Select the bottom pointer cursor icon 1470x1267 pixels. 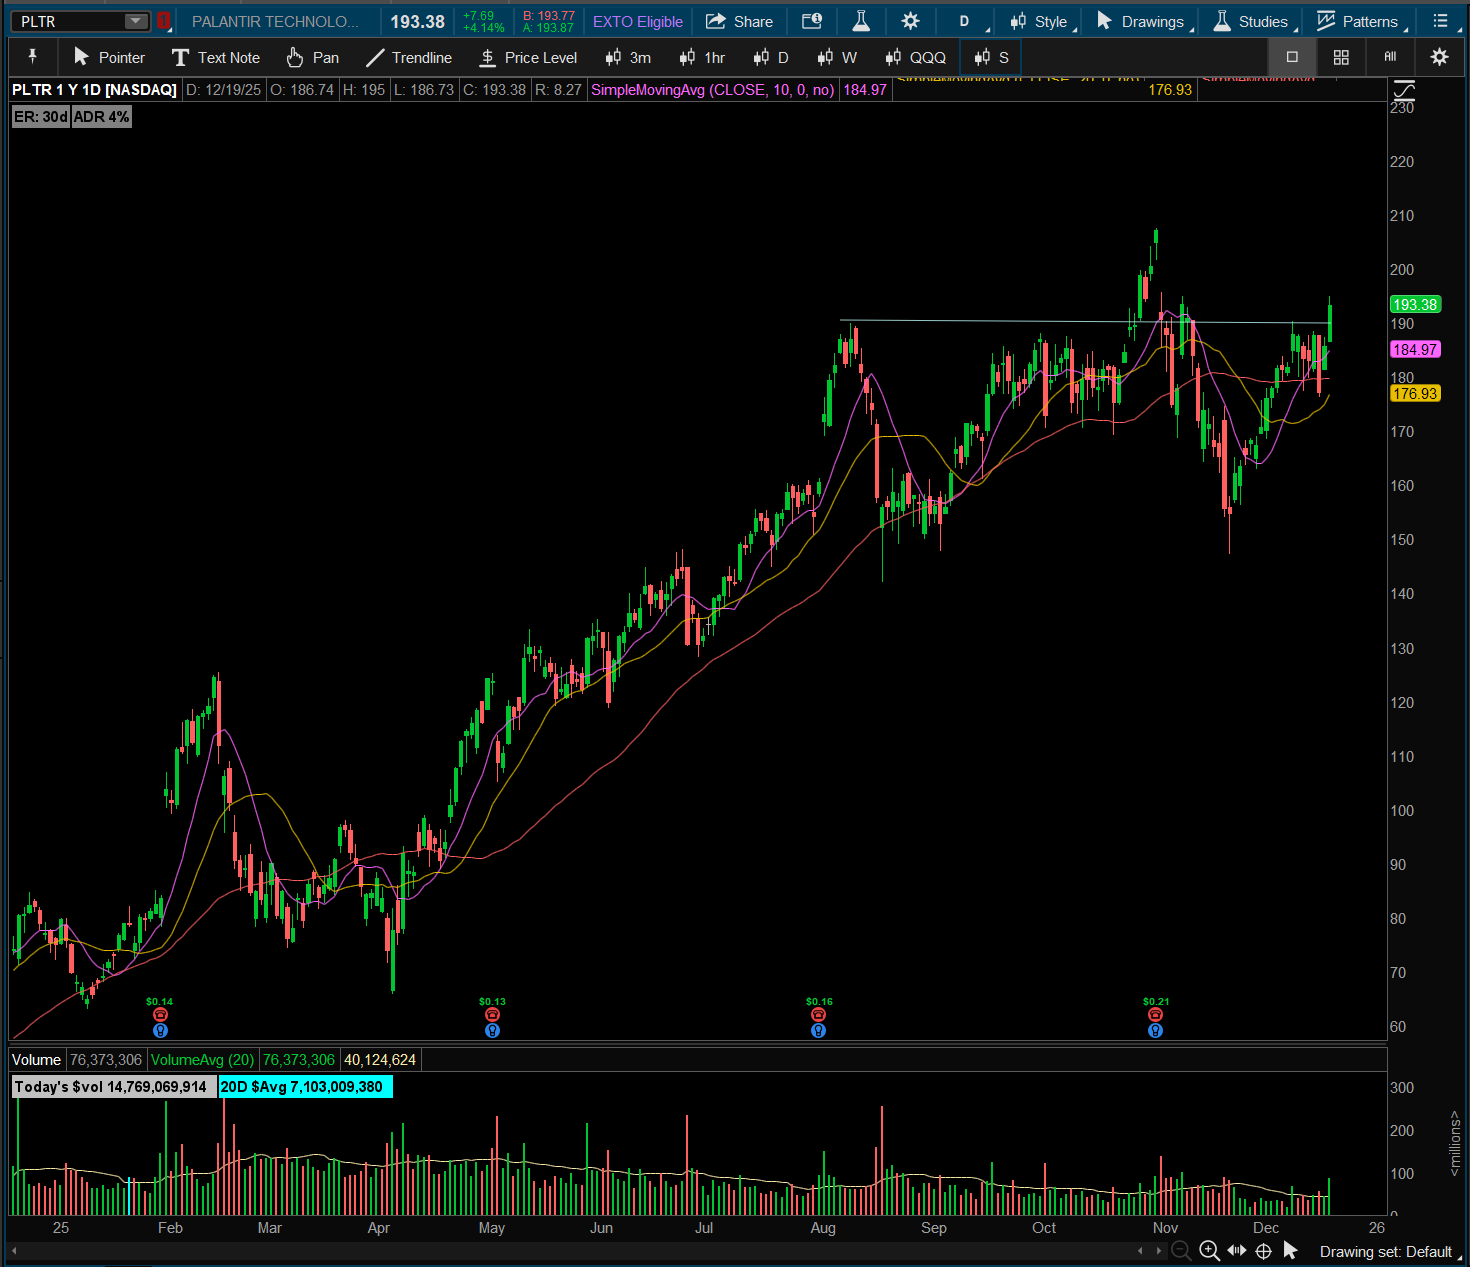(1290, 1250)
